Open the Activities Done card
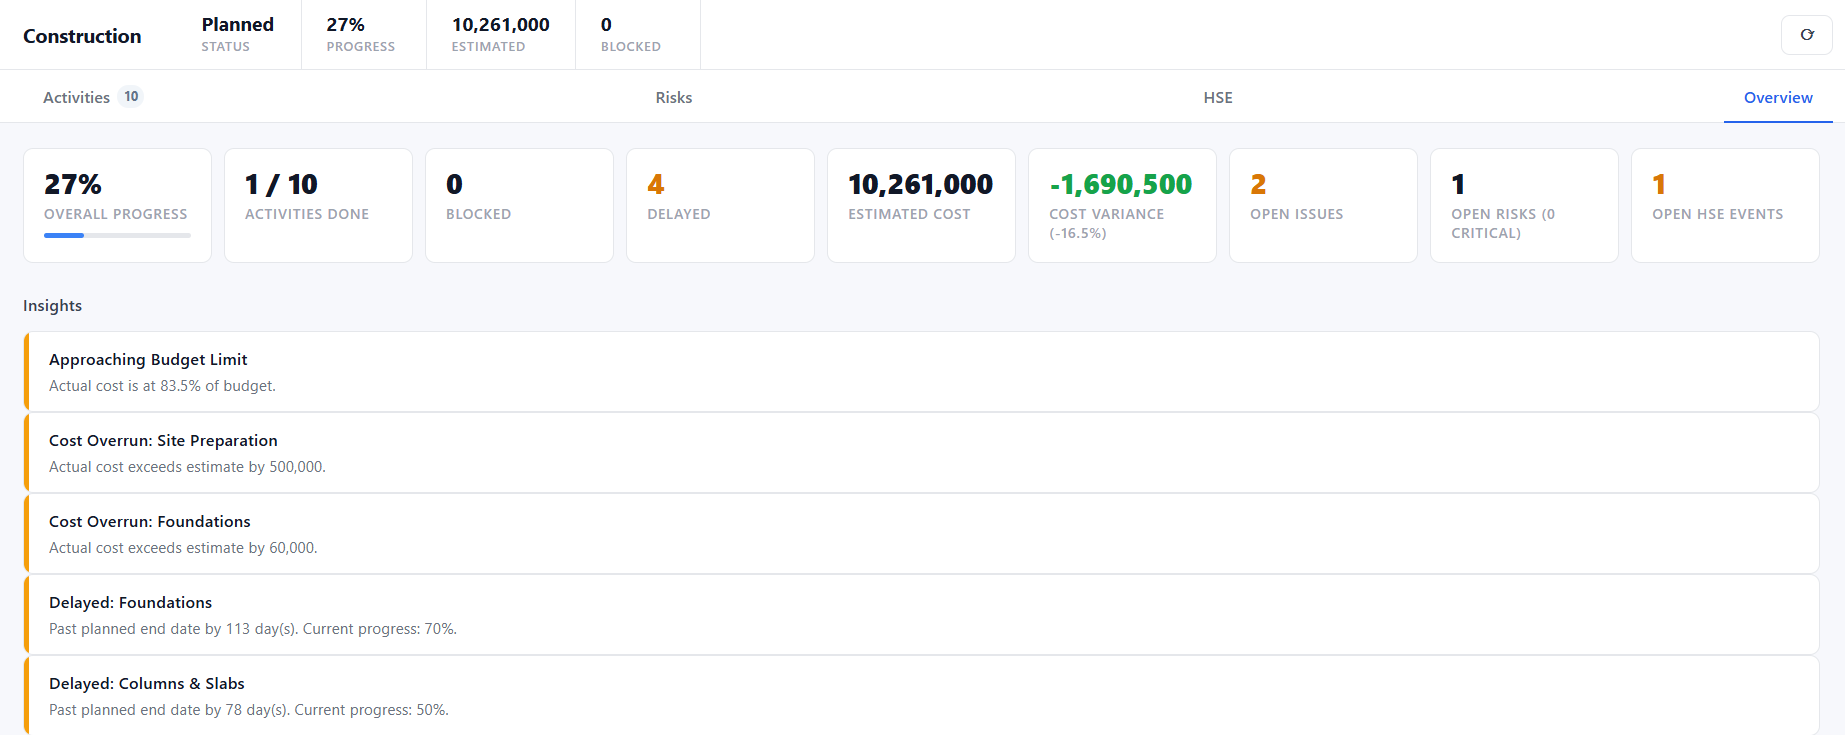 click(318, 206)
